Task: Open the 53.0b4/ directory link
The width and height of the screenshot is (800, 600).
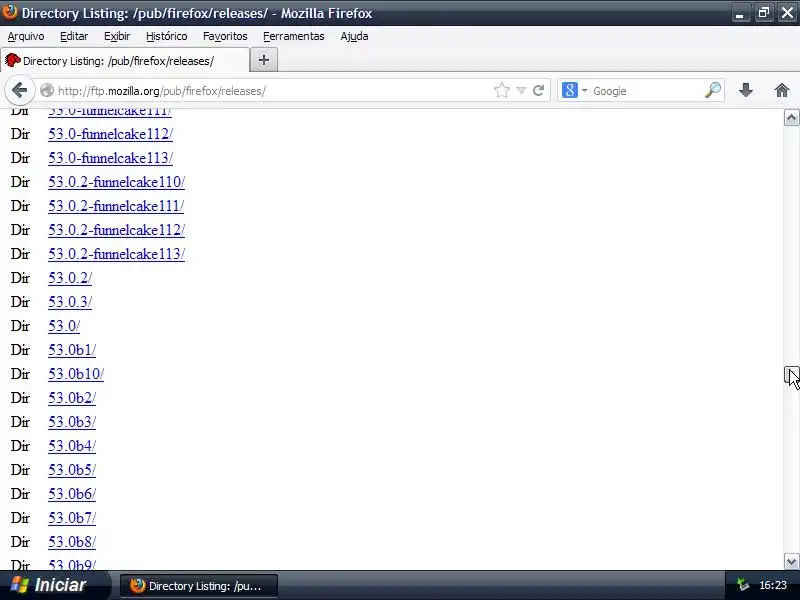Action: pos(72,445)
